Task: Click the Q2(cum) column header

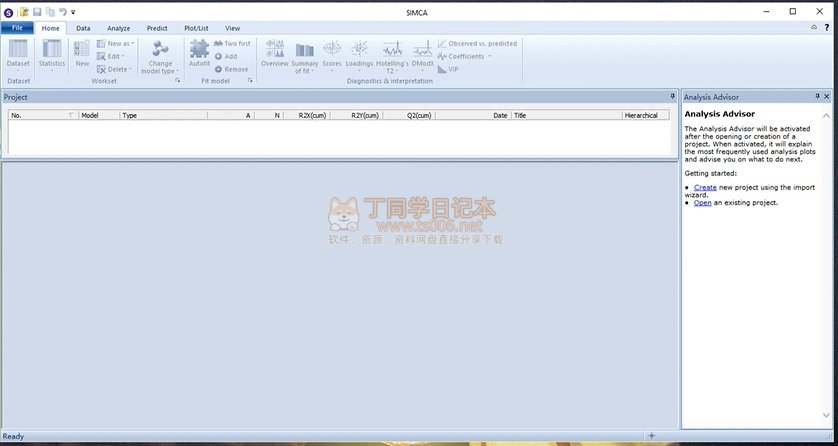Action: 409,115
